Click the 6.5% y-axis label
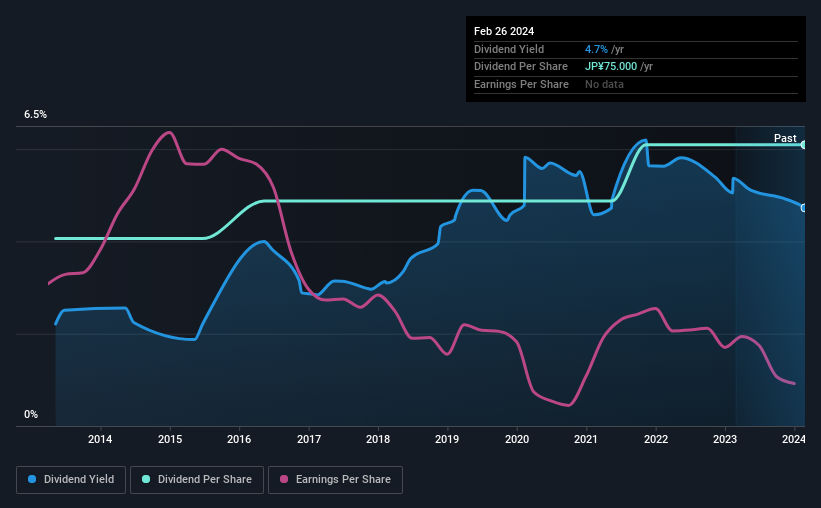Screen dimensions: 821x508 tap(35, 114)
